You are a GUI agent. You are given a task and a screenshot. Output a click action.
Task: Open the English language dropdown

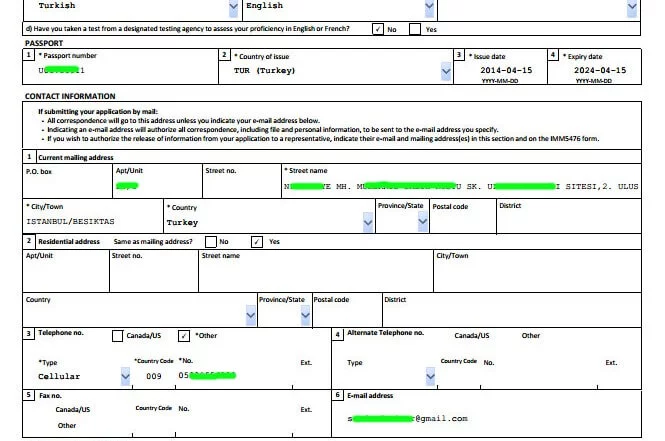click(429, 7)
